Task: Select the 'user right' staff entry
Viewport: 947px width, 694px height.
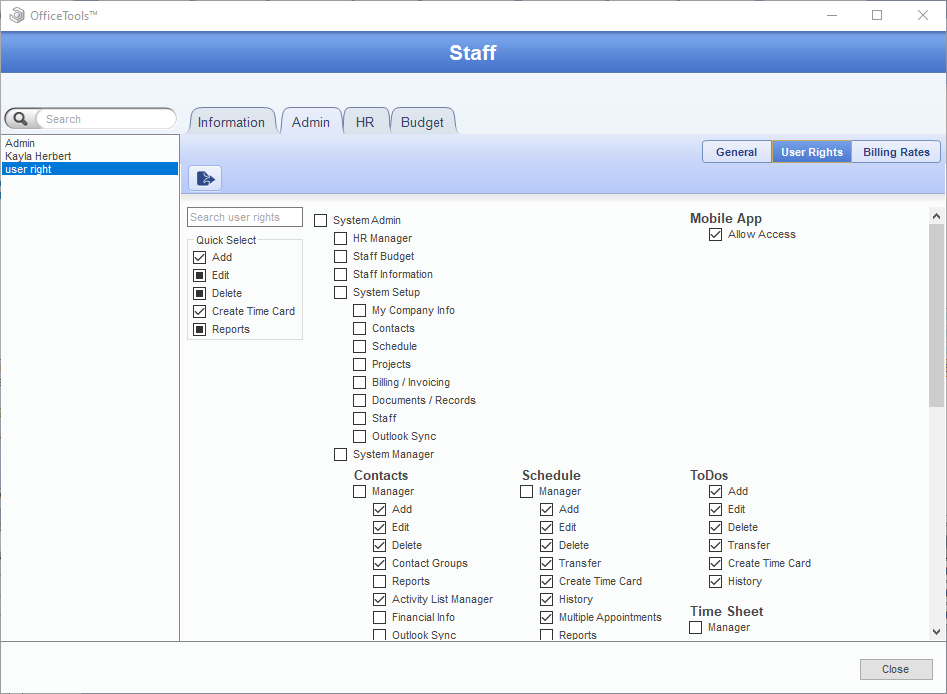Action: coord(89,169)
